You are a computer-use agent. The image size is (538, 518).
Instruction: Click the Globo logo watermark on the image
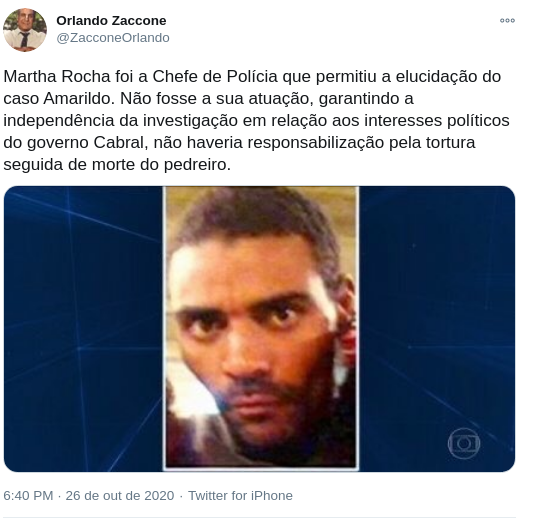coord(464,443)
